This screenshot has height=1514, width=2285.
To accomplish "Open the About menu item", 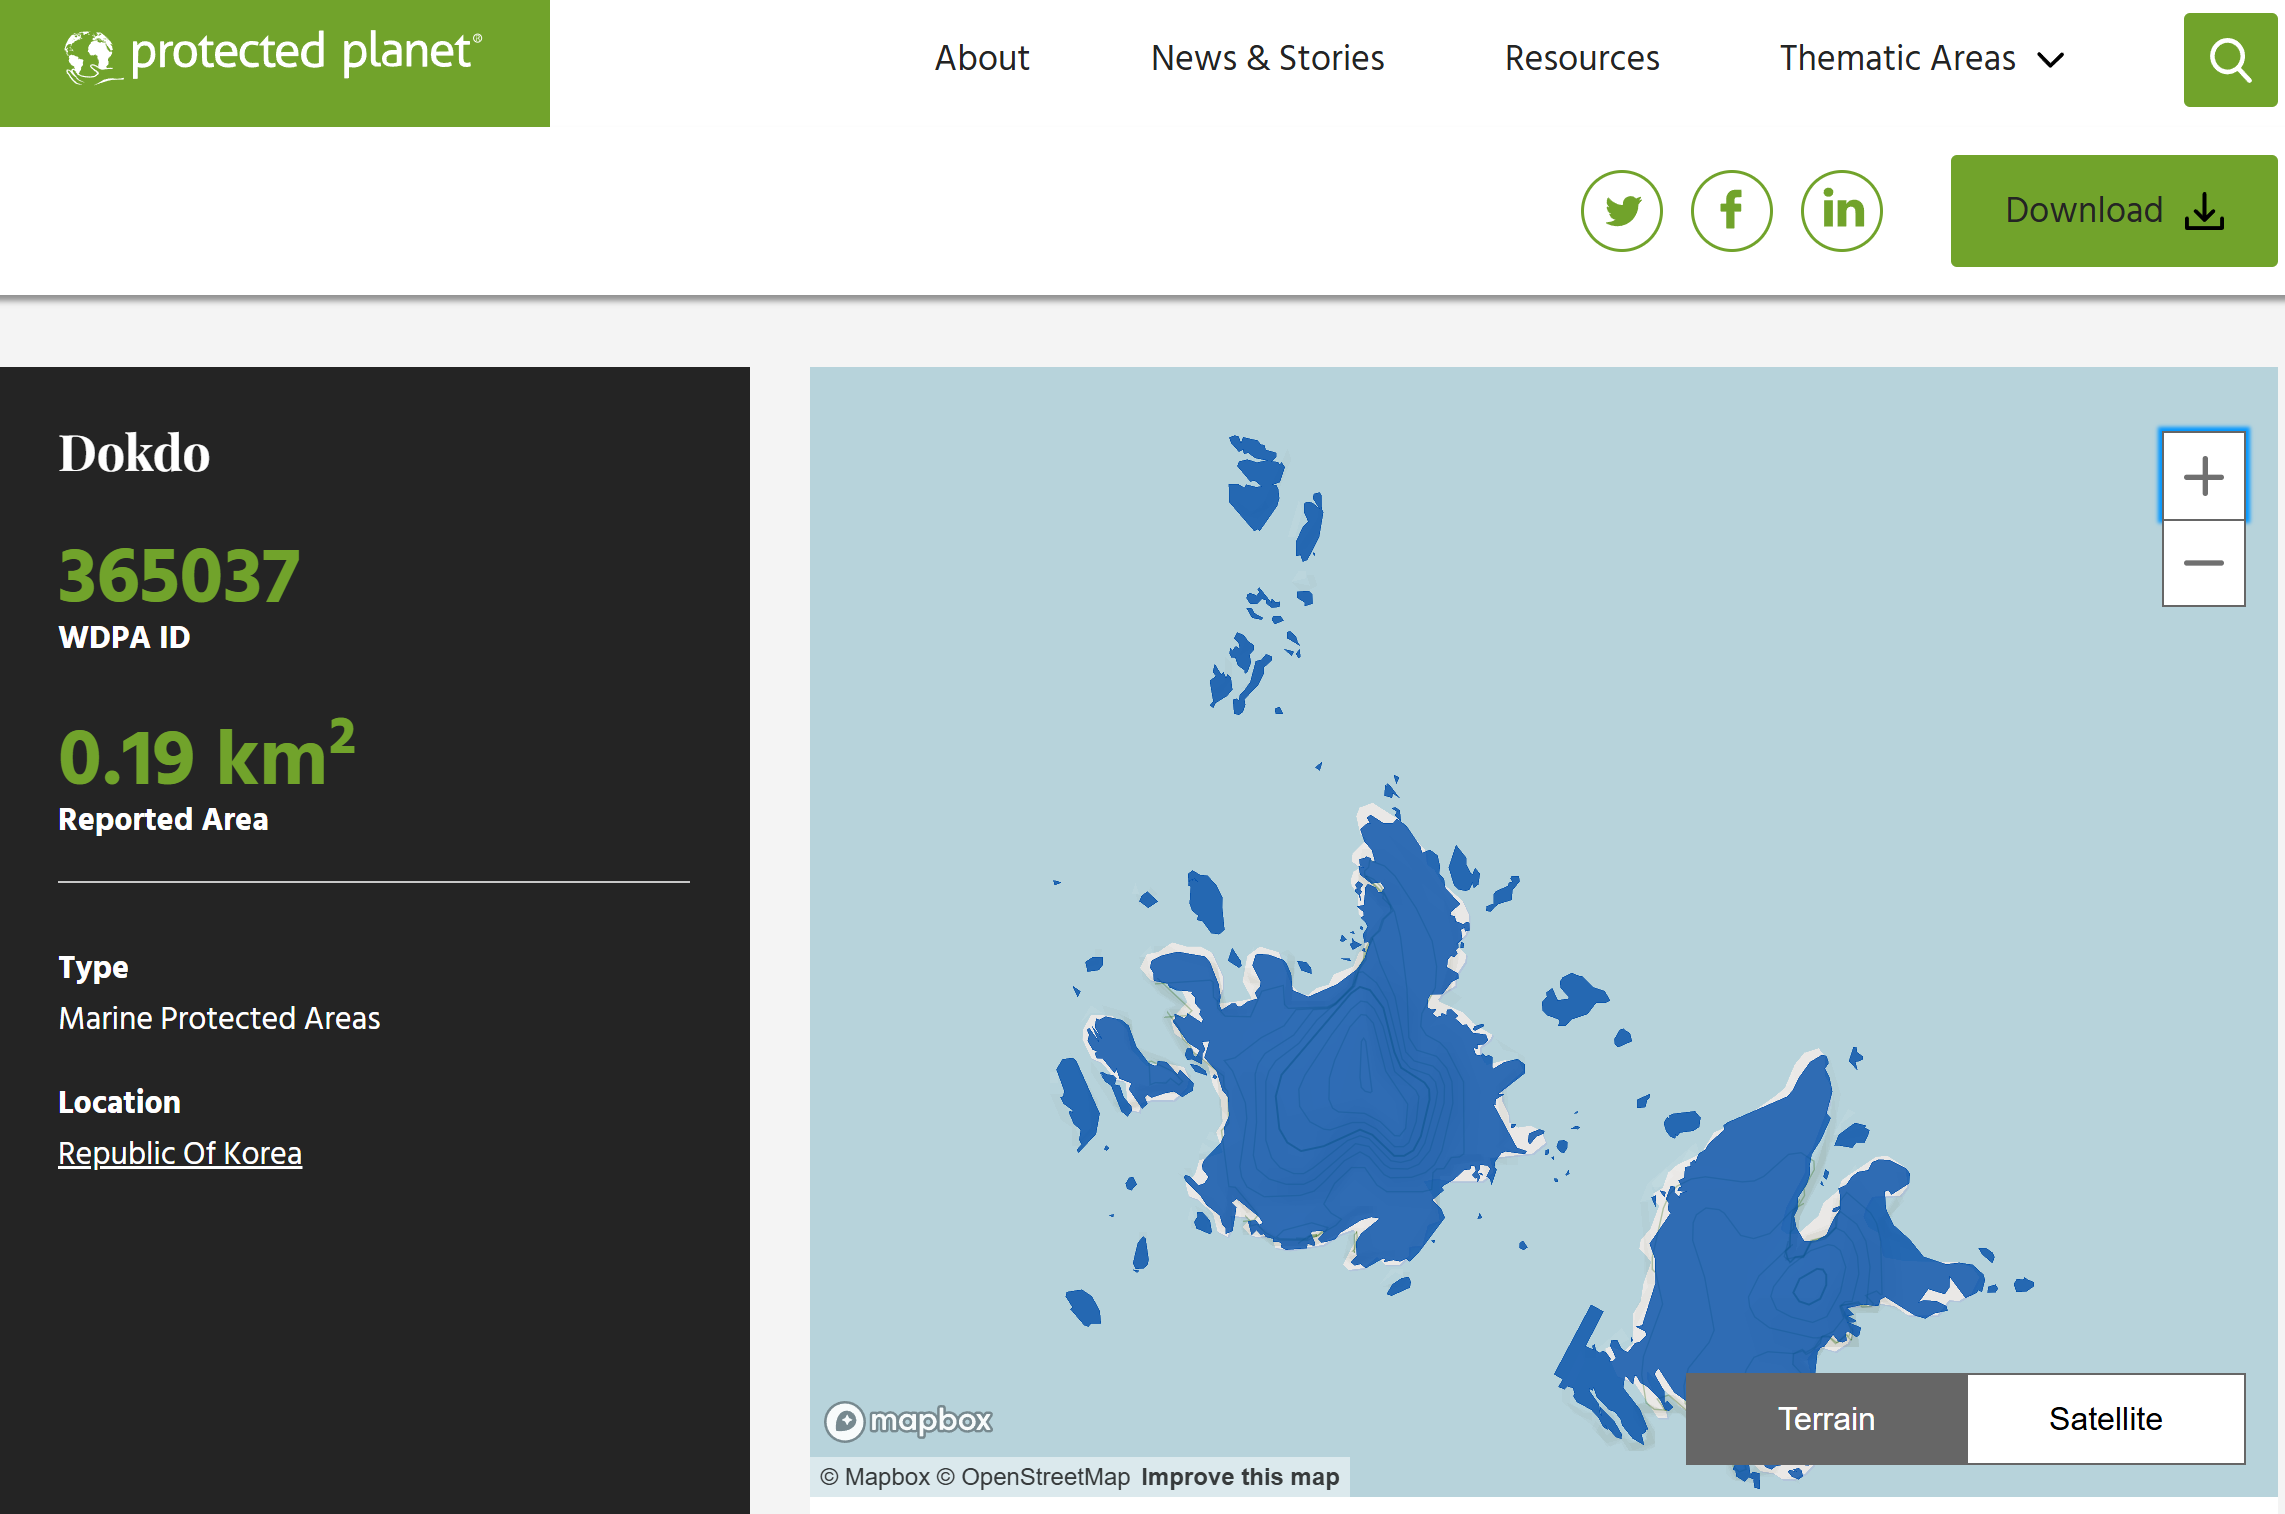I will click(981, 58).
